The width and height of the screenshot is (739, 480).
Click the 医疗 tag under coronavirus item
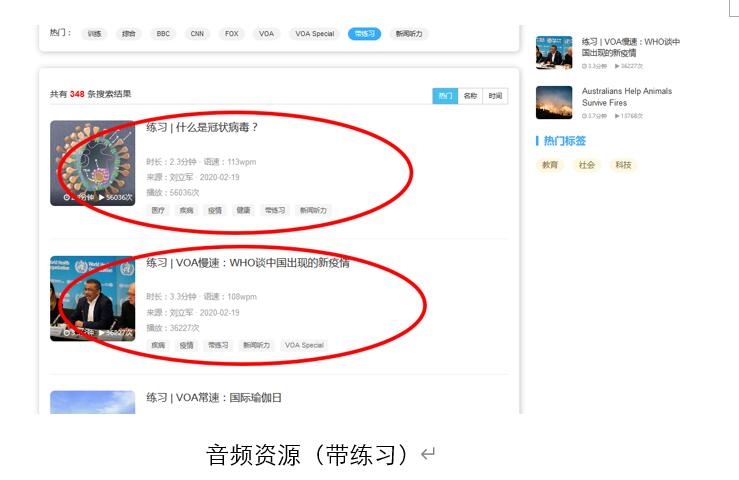click(x=159, y=211)
